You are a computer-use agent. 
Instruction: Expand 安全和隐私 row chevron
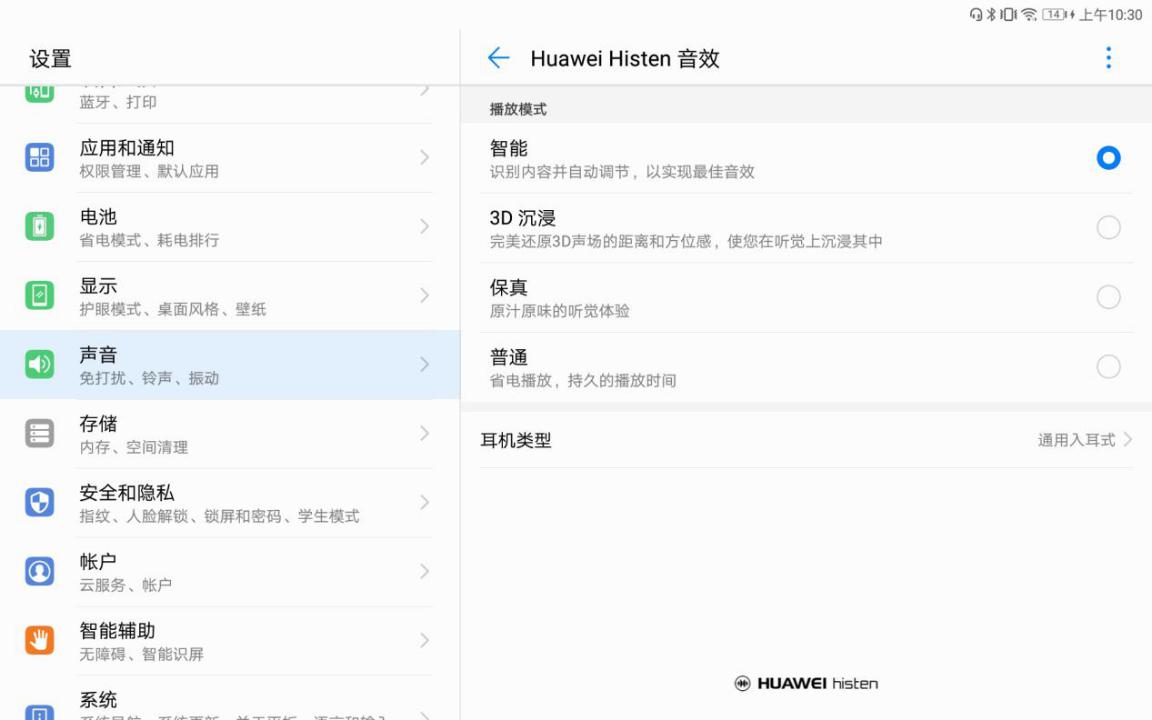pos(425,503)
